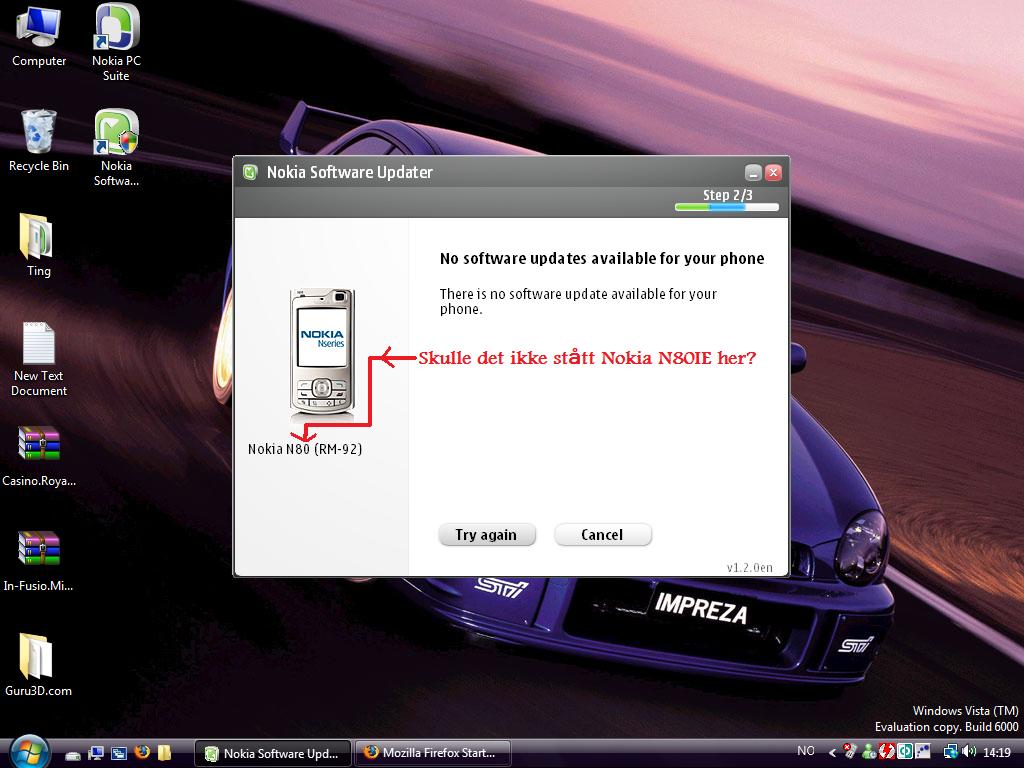The image size is (1024, 768).
Task: Click the red arrows tray icon
Action: pos(887,752)
